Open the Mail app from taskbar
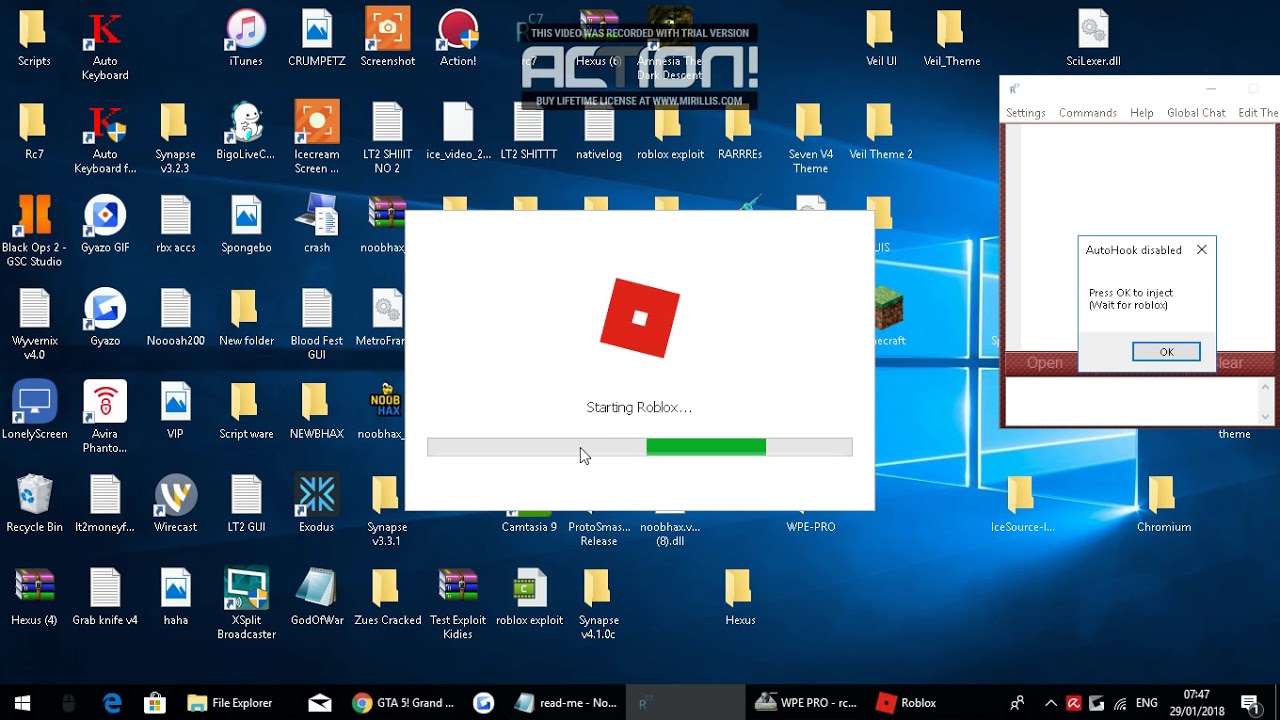The width and height of the screenshot is (1280, 720). tap(319, 703)
